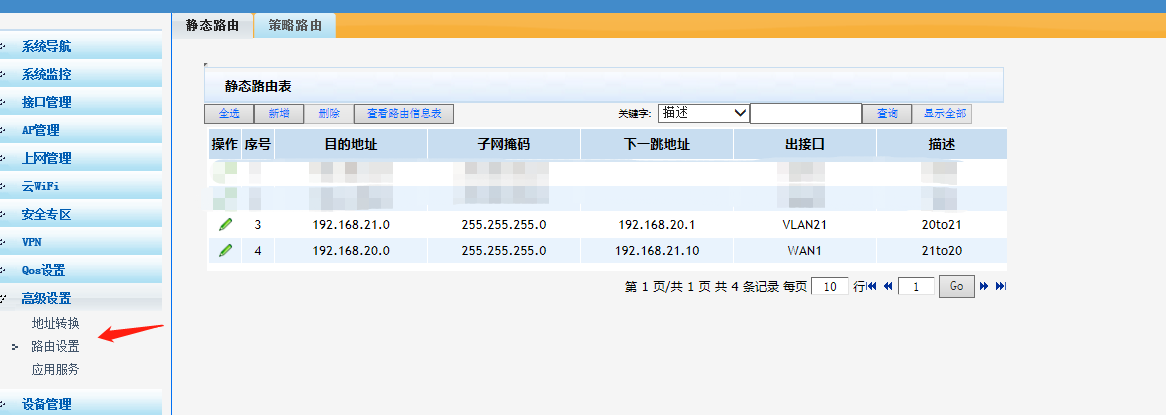Collapse 高级设置 menu
Image resolution: width=1166 pixels, height=415 pixels.
click(x=81, y=299)
